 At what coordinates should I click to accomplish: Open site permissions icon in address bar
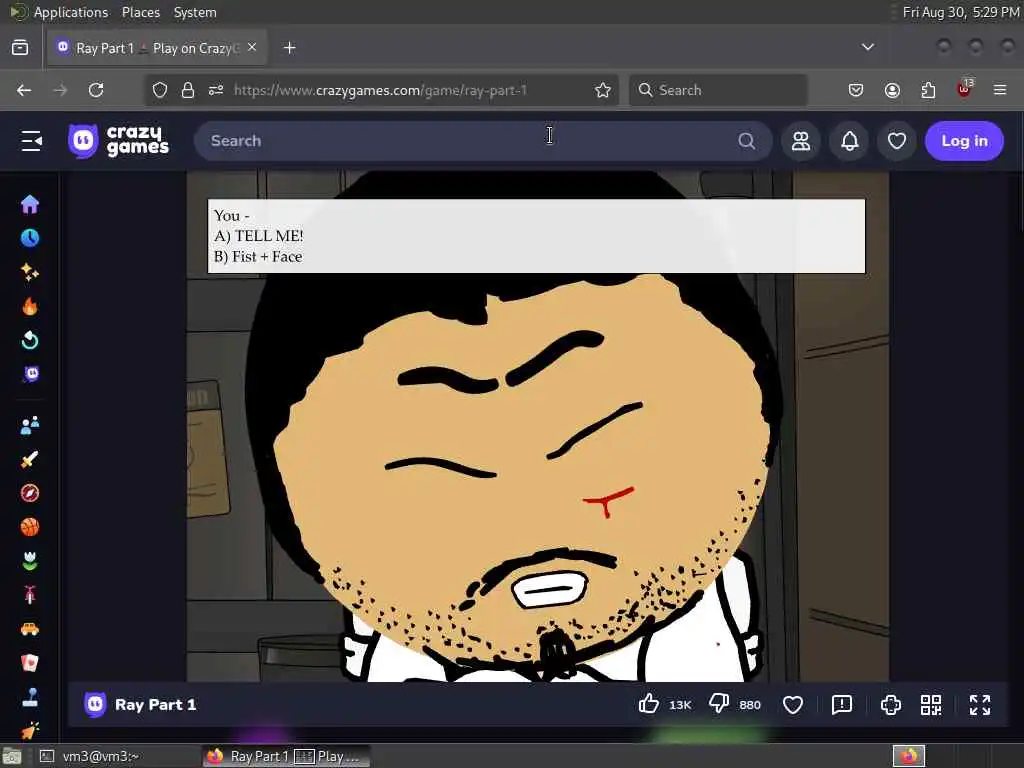pos(216,90)
